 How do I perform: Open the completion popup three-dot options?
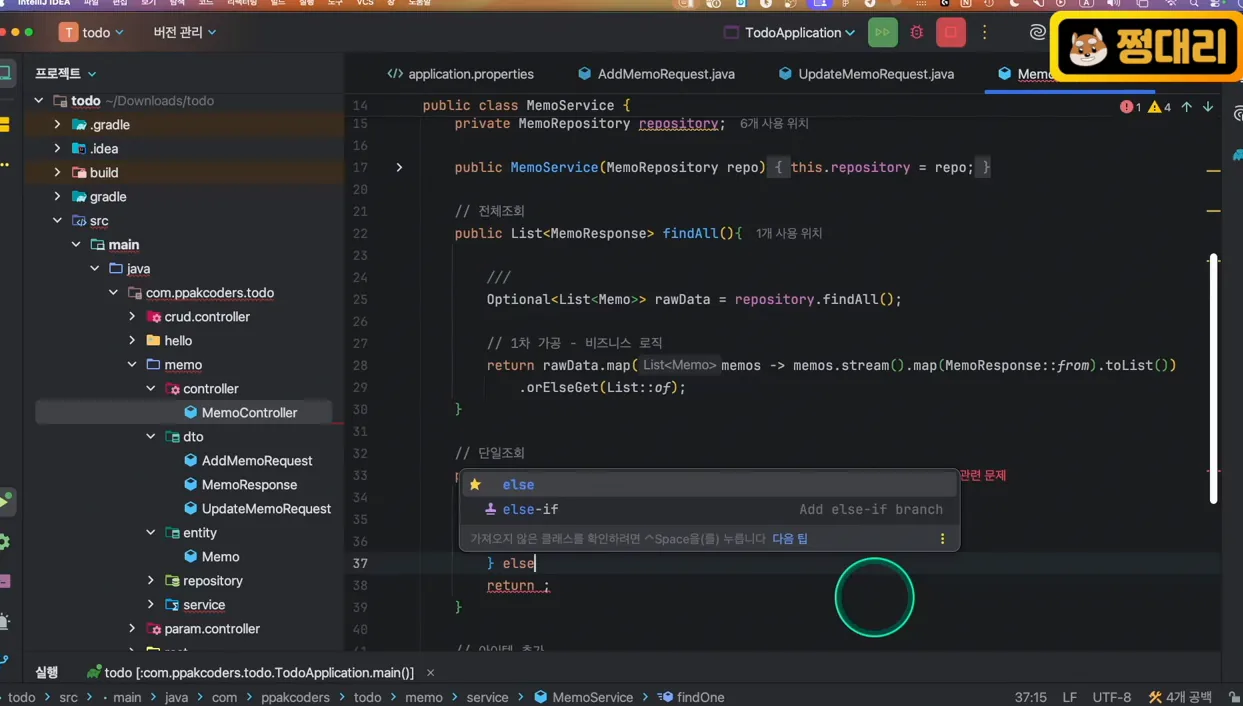coord(942,539)
